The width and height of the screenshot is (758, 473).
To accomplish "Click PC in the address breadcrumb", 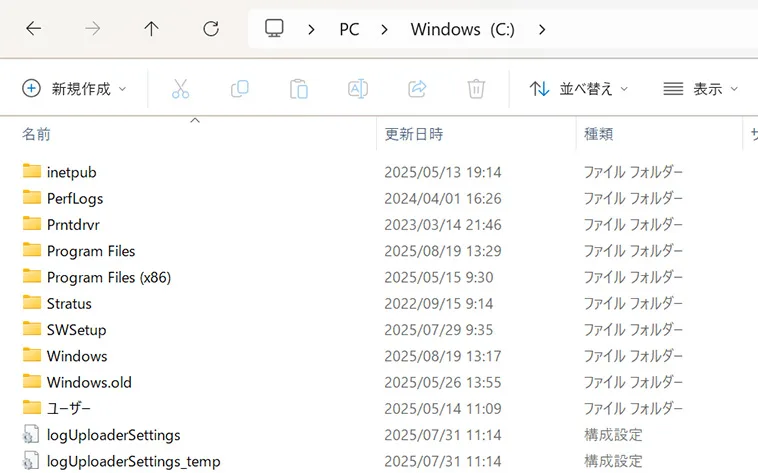I will tap(349, 29).
